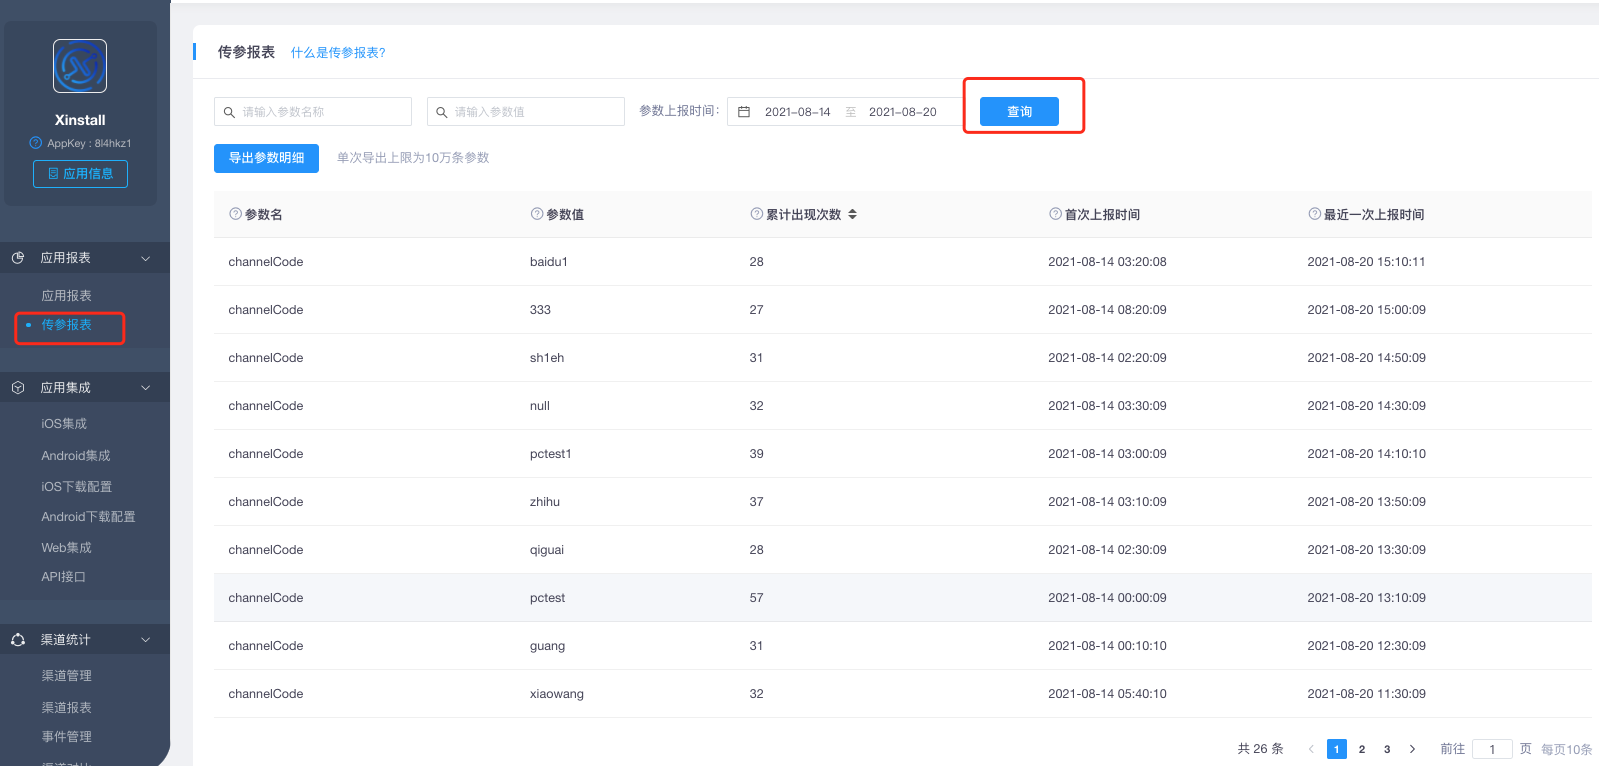This screenshot has width=1599, height=766.
Task: Click search icon in parameter value field
Action: pos(441,112)
